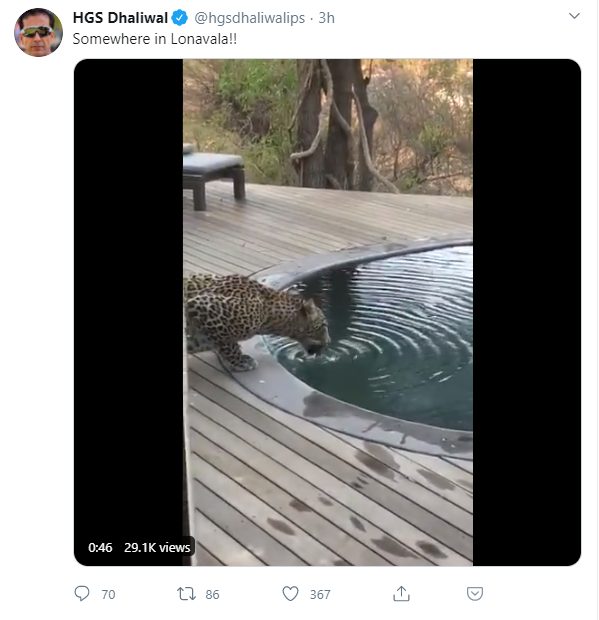Open the @hgsdhaliwalips handle link
This screenshot has width=599, height=620.
249,18
